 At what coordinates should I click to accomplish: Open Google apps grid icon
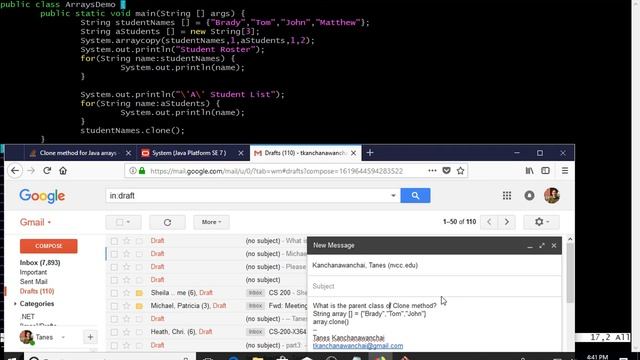507,196
